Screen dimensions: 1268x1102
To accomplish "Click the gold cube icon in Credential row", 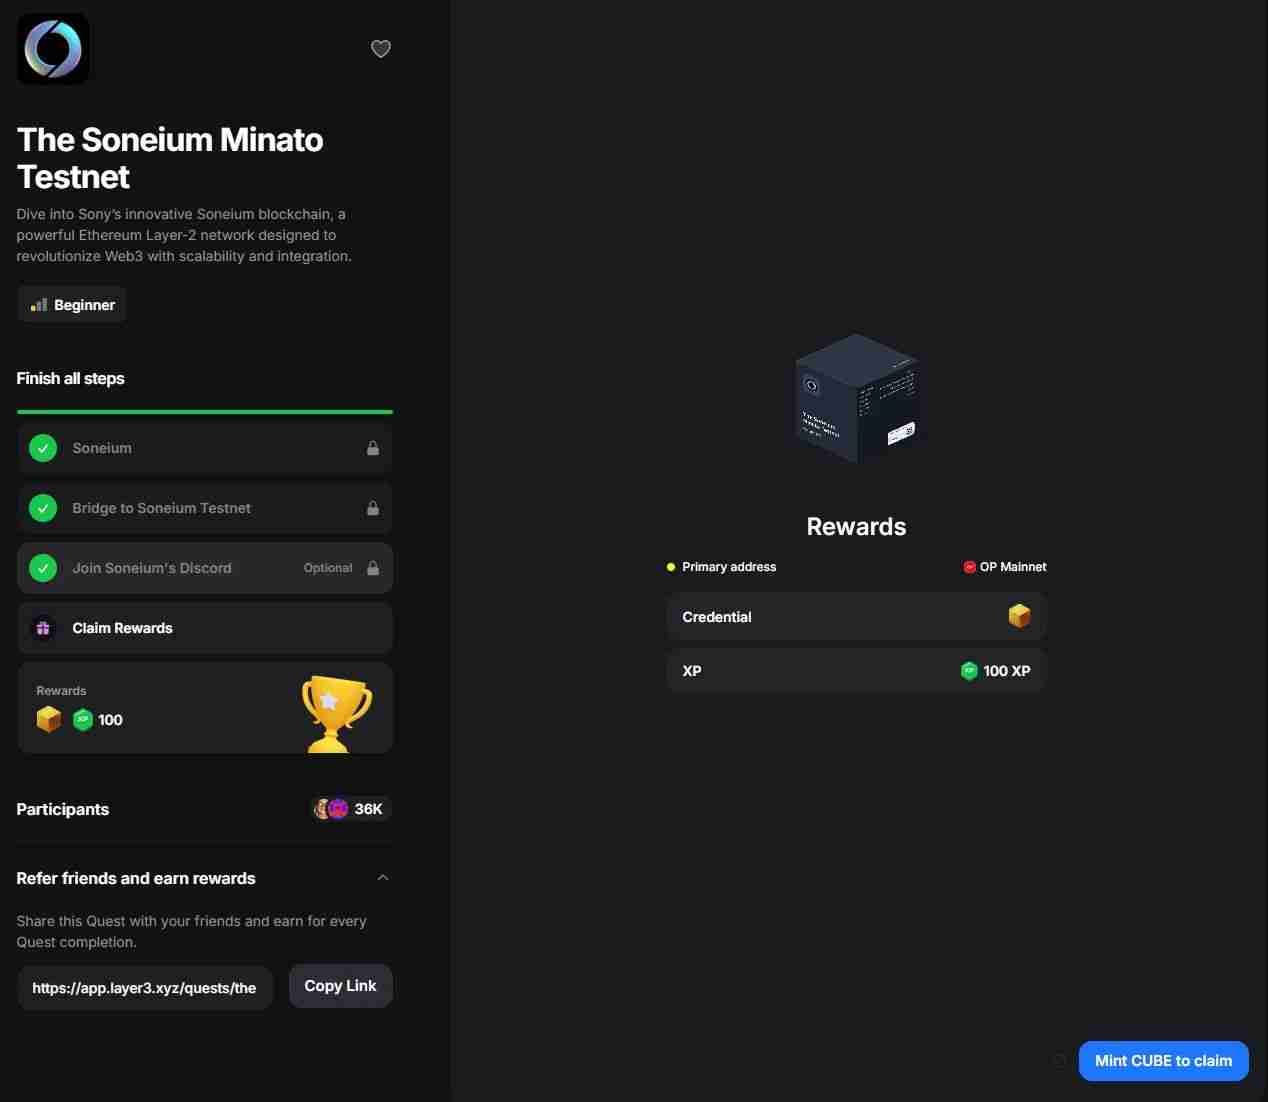I will [x=1019, y=616].
